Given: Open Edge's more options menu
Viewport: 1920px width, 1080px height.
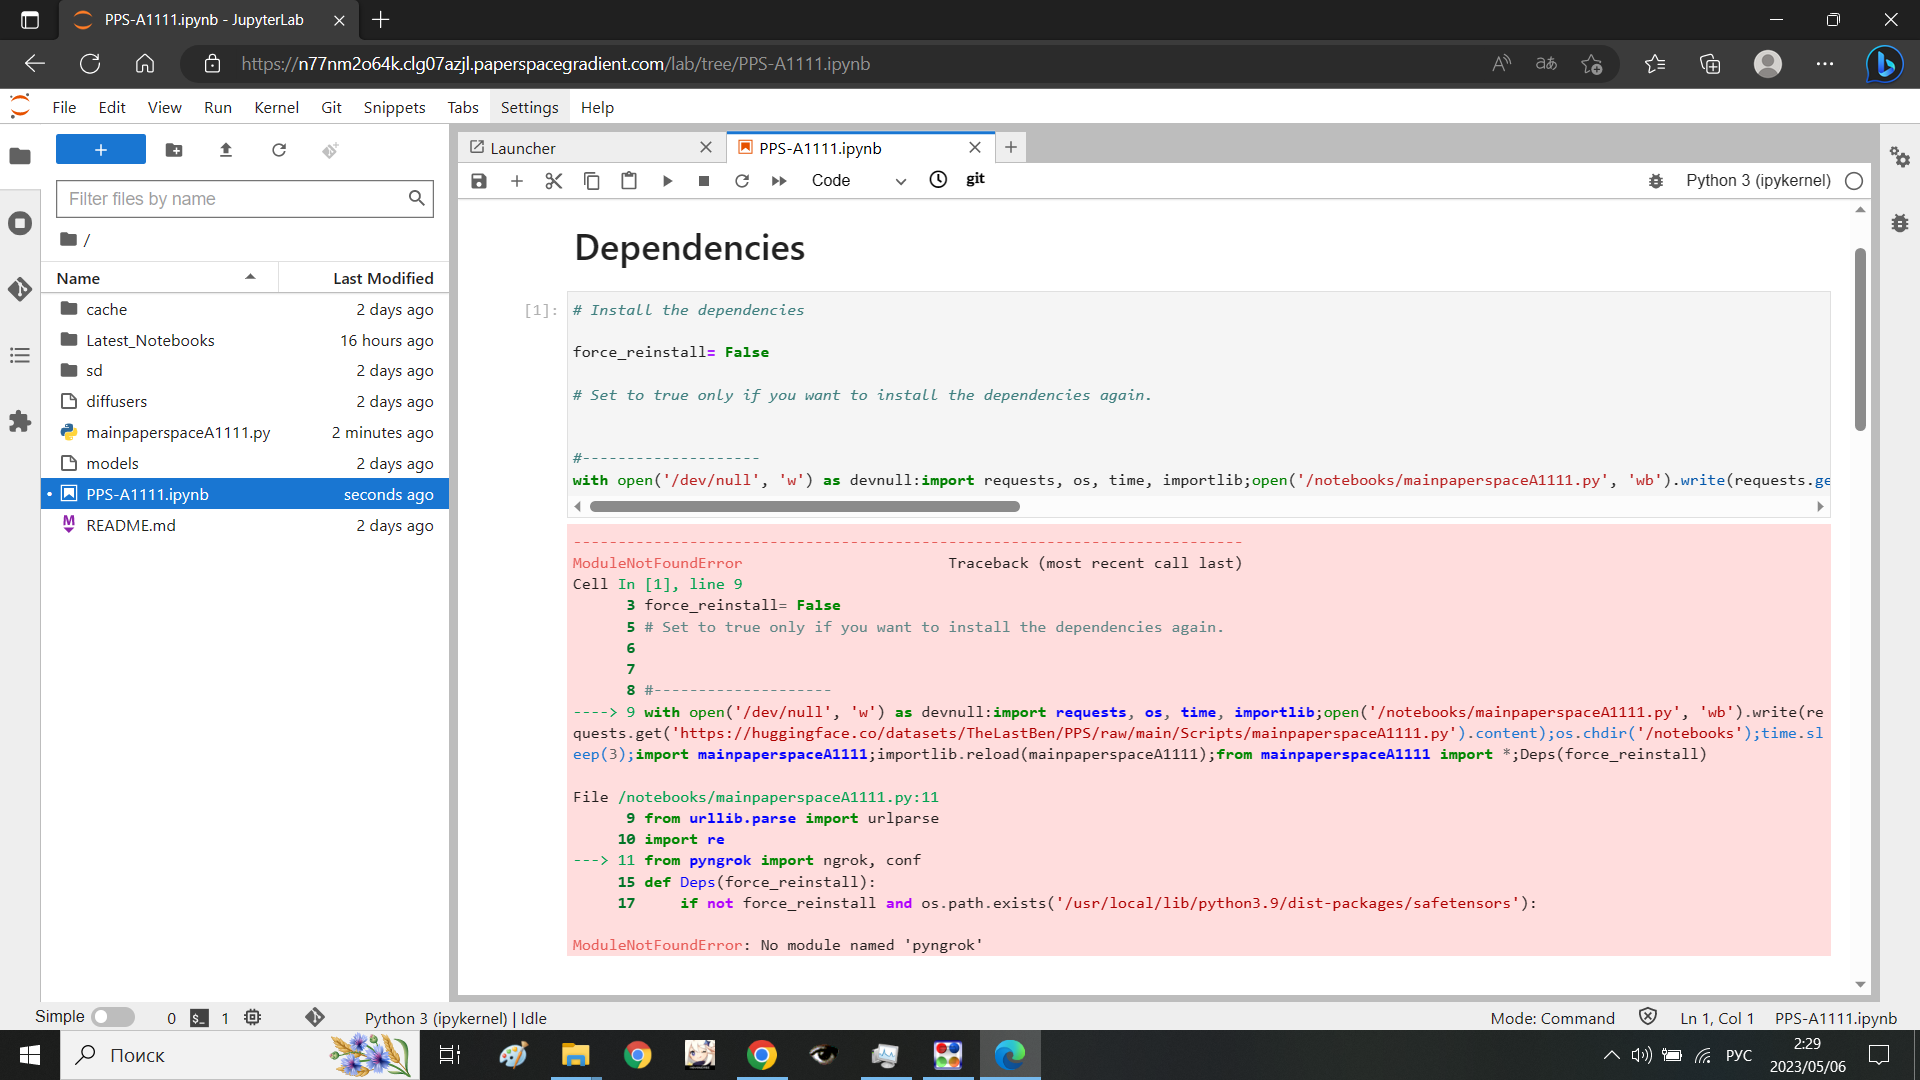Looking at the screenshot, I should click(1825, 63).
